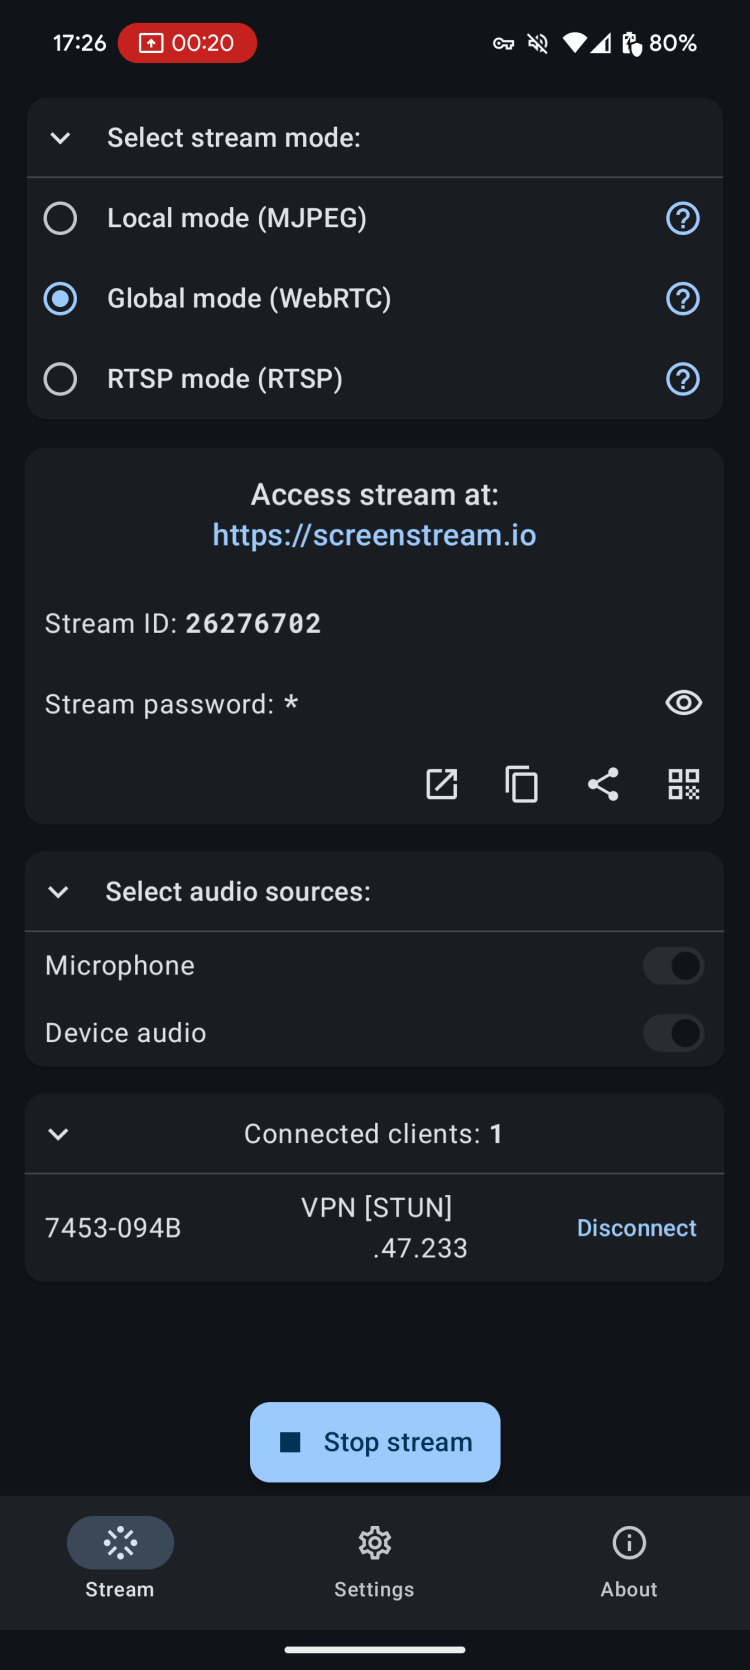Reveal the stream password
750x1670 pixels.
(684, 703)
